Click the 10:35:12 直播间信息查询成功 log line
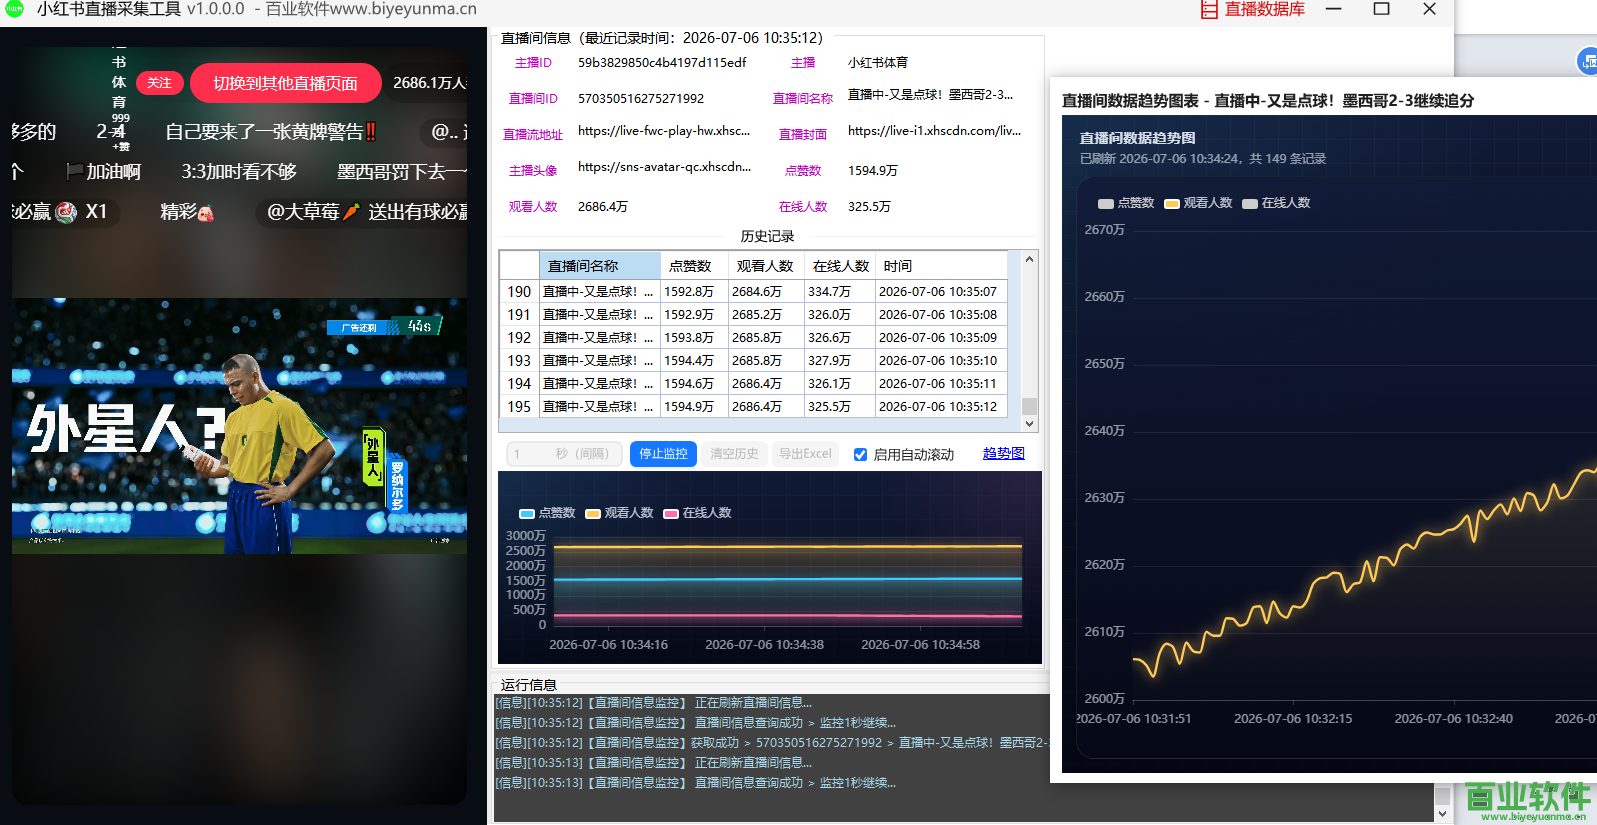Viewport: 1597px width, 825px height. point(696,723)
